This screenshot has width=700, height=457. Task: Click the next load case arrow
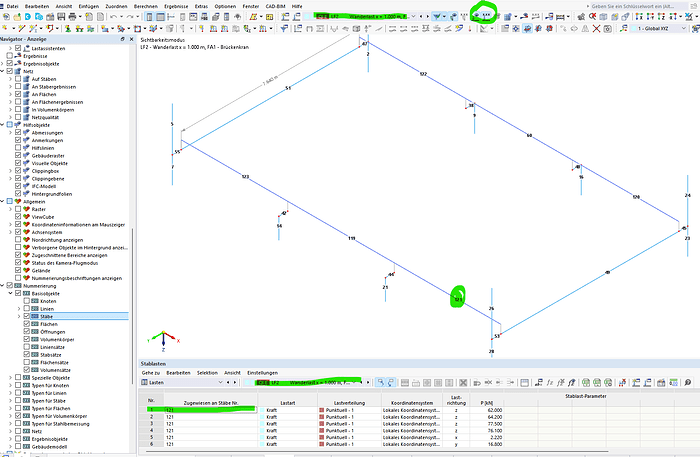coord(427,18)
